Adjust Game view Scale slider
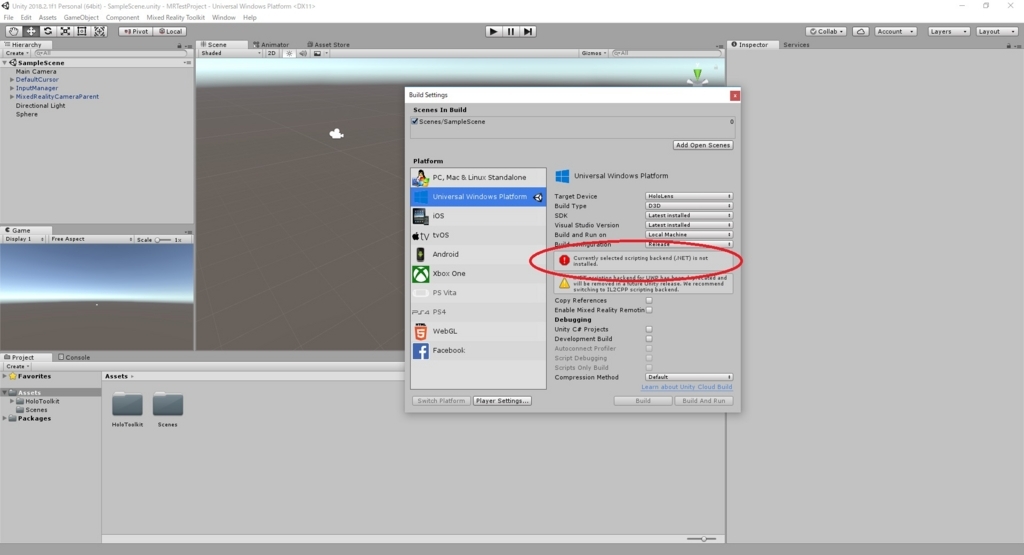This screenshot has height=555, width=1024. click(162, 240)
